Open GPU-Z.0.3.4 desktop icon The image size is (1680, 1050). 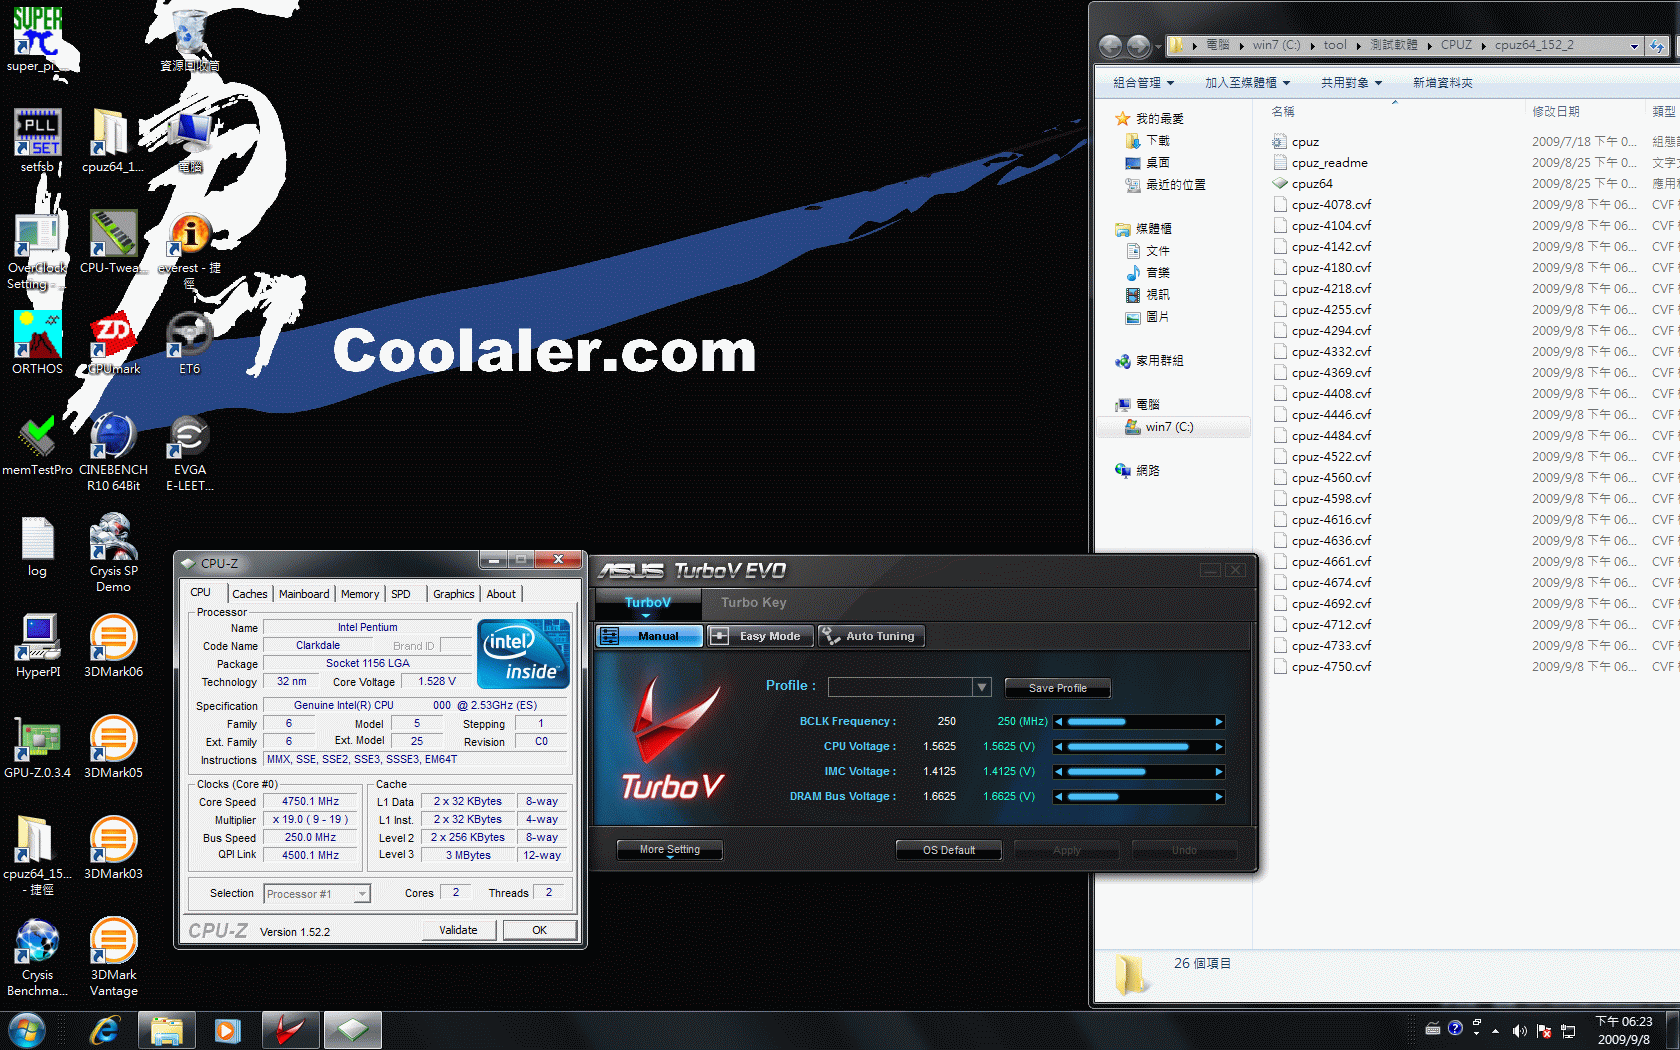click(x=37, y=747)
